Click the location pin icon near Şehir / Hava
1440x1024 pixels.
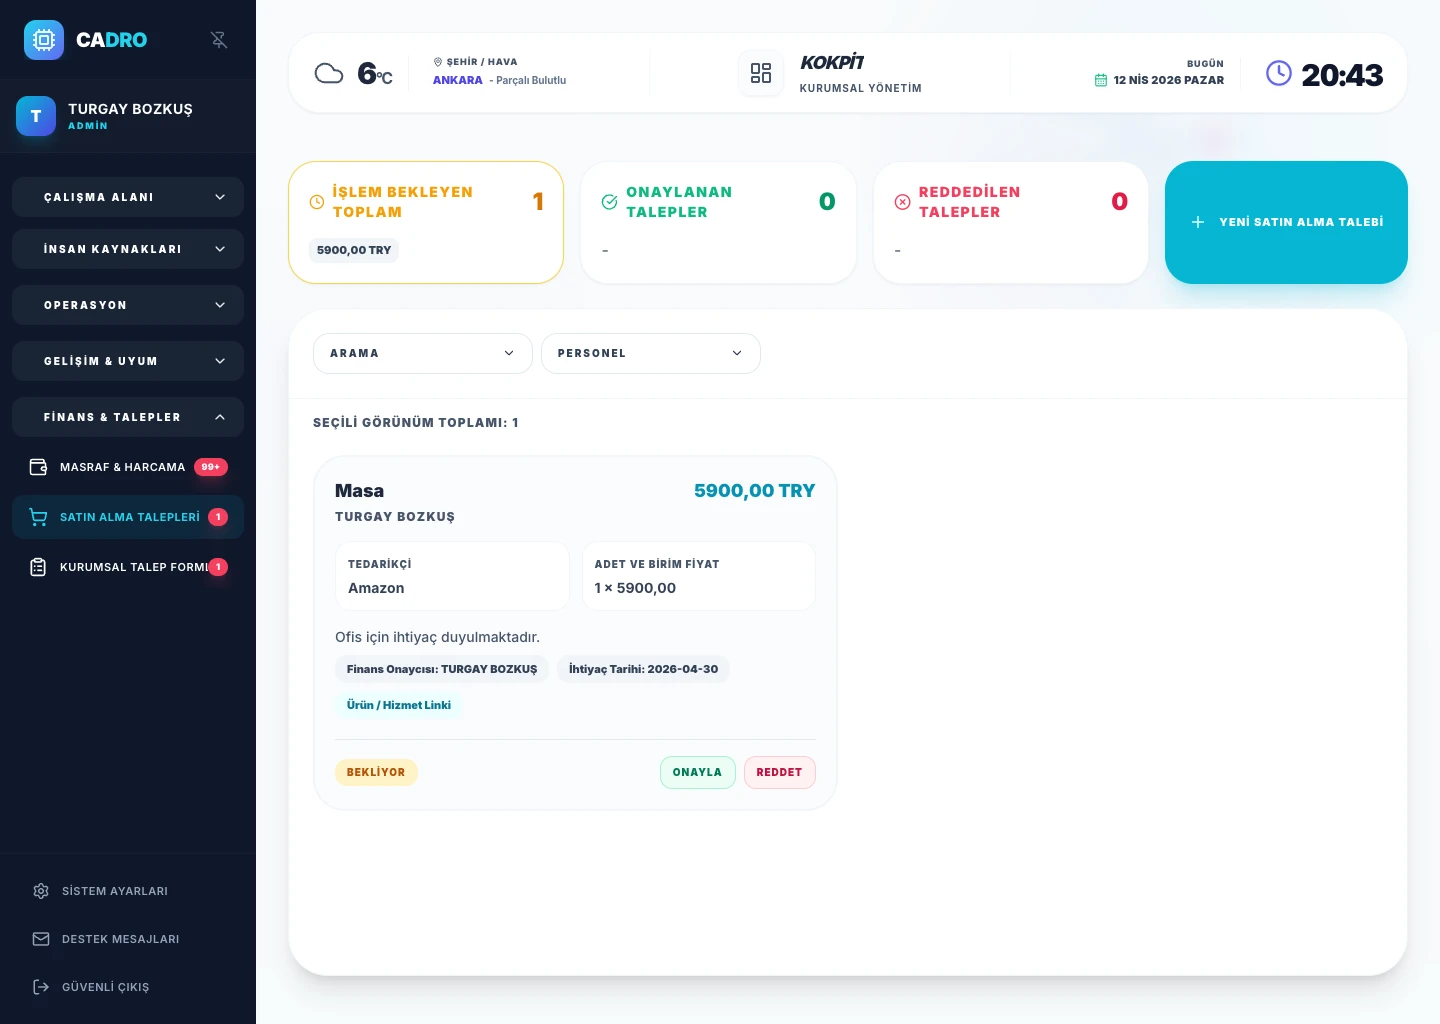pyautogui.click(x=438, y=62)
